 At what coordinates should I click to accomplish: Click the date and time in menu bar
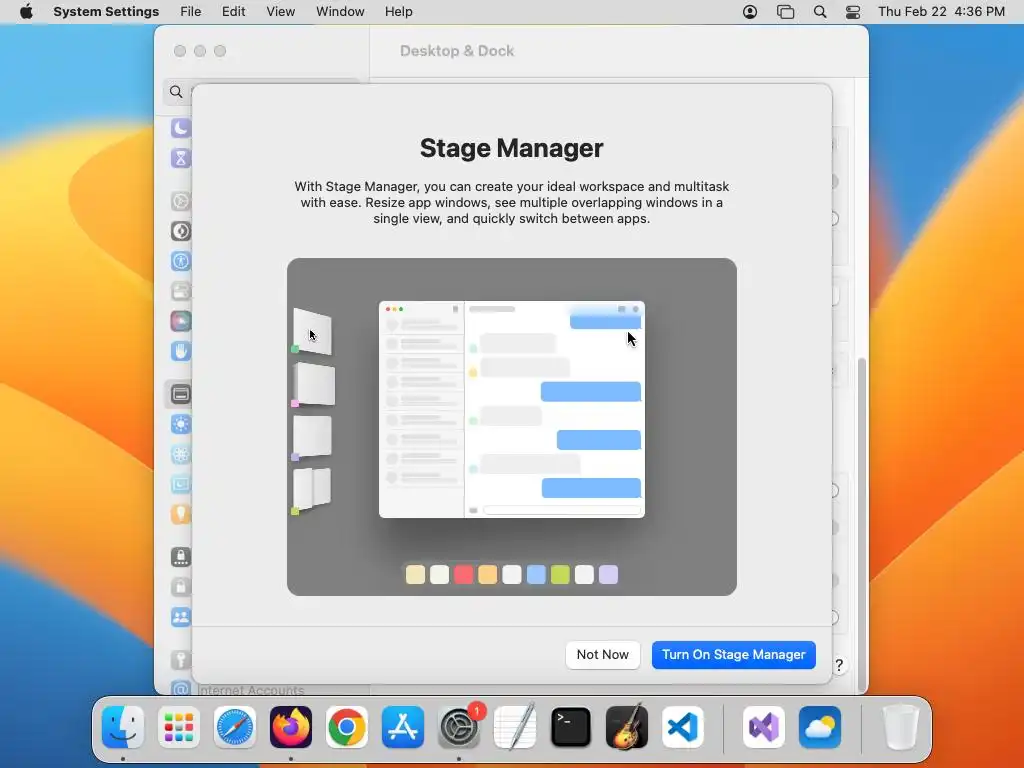click(x=941, y=12)
